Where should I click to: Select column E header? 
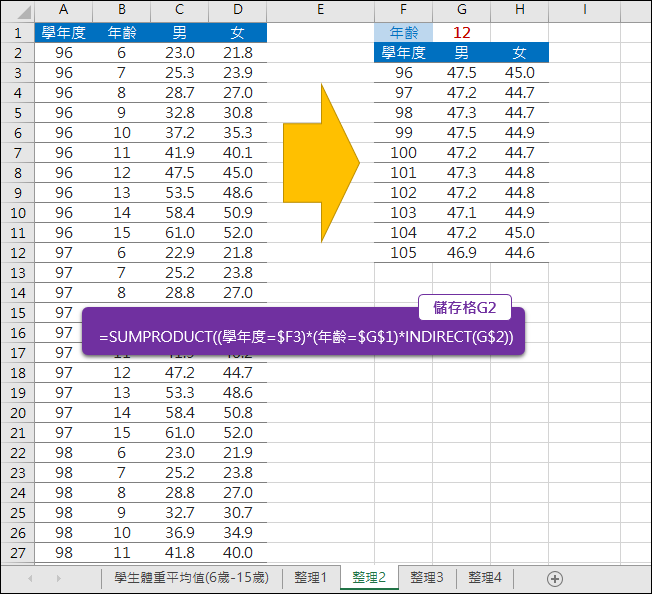pyautogui.click(x=320, y=10)
